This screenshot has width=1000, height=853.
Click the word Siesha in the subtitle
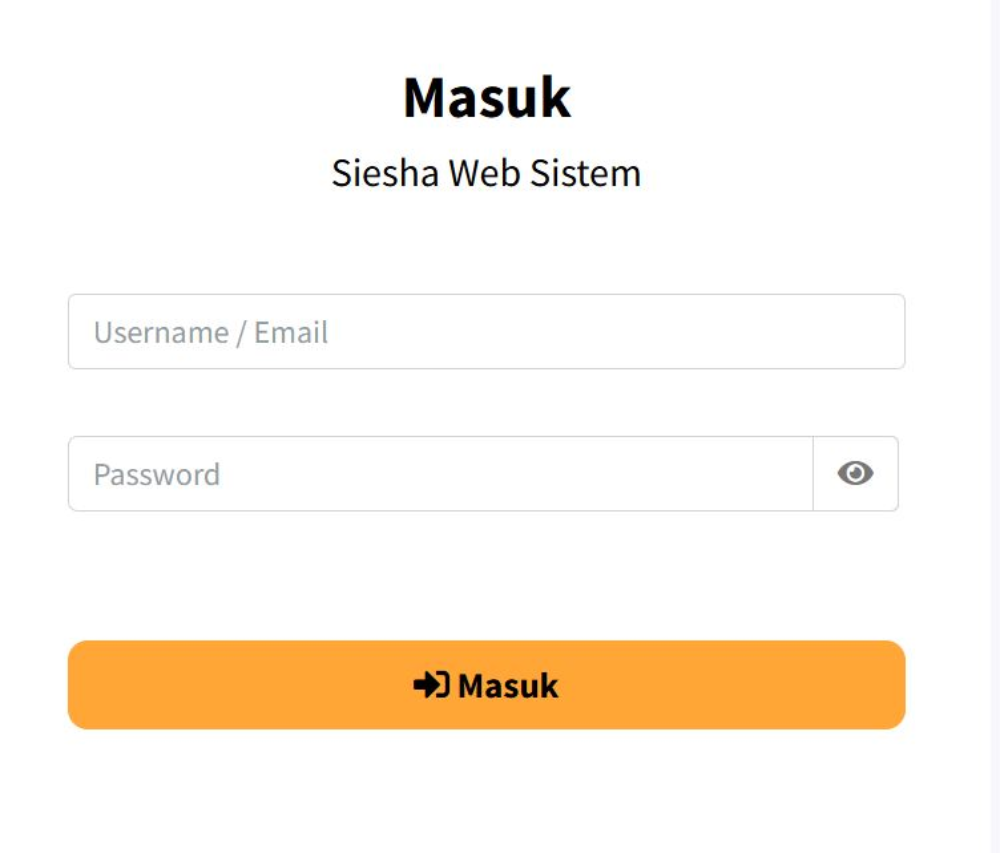click(x=385, y=173)
